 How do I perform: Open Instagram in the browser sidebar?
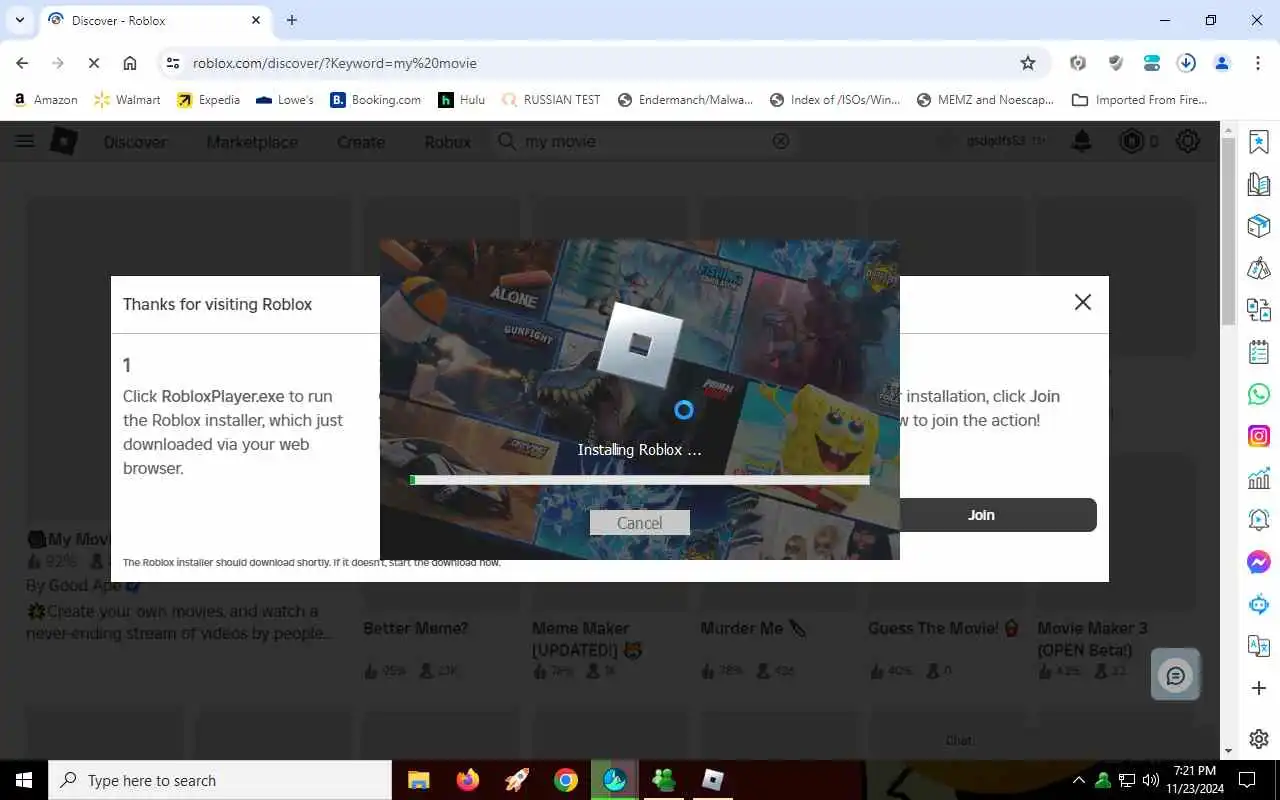(1259, 436)
